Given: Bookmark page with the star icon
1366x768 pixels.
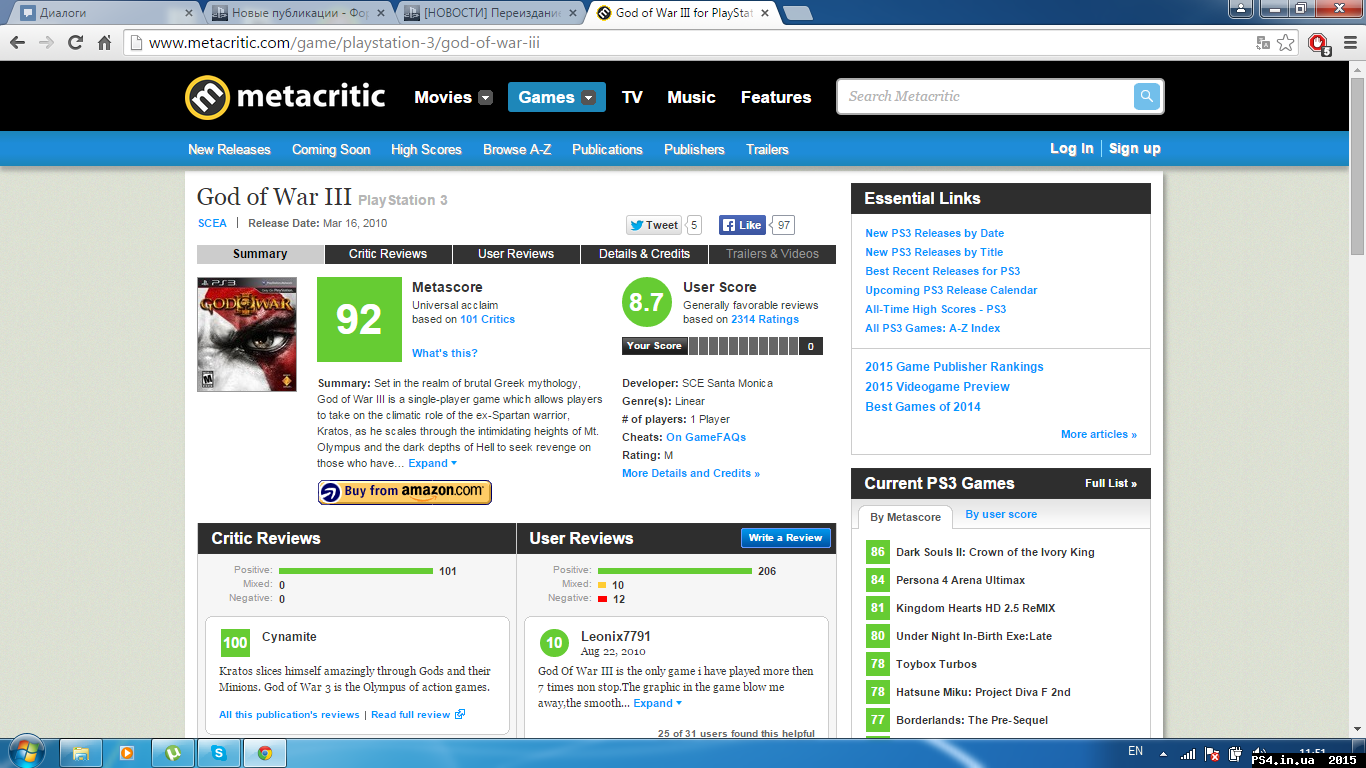Looking at the screenshot, I should point(1286,43).
